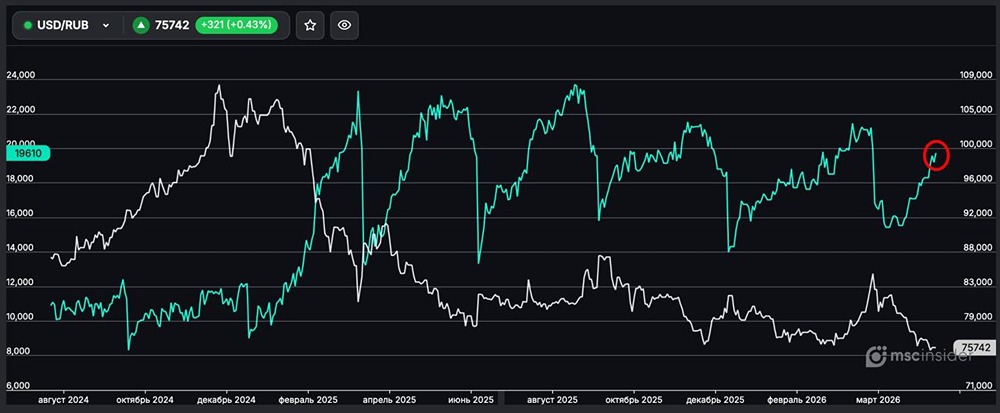This screenshot has height=413, width=1000.
Task: Click the 83,000 right axis label
Action: coord(976,282)
